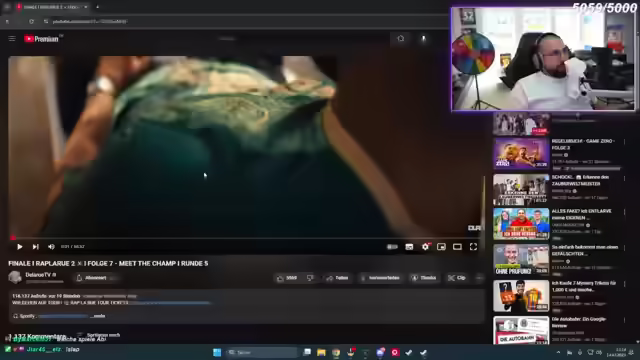This screenshot has height=360, width=640.
Task: Open the YouTube hamburger guide menu
Action: [12, 38]
